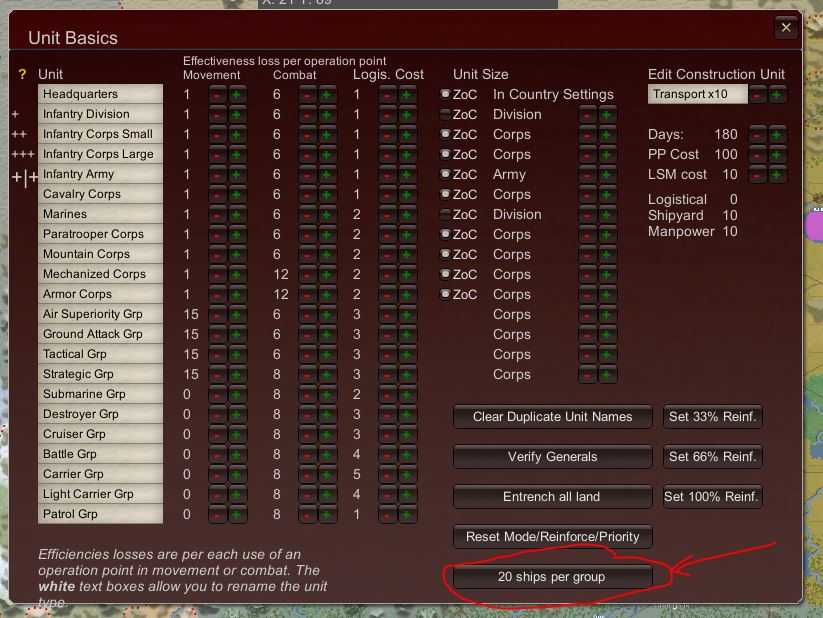Screen dimensions: 823x618
Task: Edit the Headquarters unit name field
Action: (x=100, y=94)
